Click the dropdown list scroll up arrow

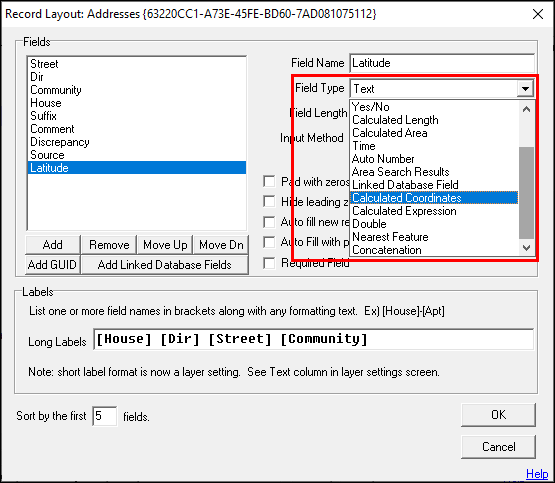pyautogui.click(x=526, y=109)
